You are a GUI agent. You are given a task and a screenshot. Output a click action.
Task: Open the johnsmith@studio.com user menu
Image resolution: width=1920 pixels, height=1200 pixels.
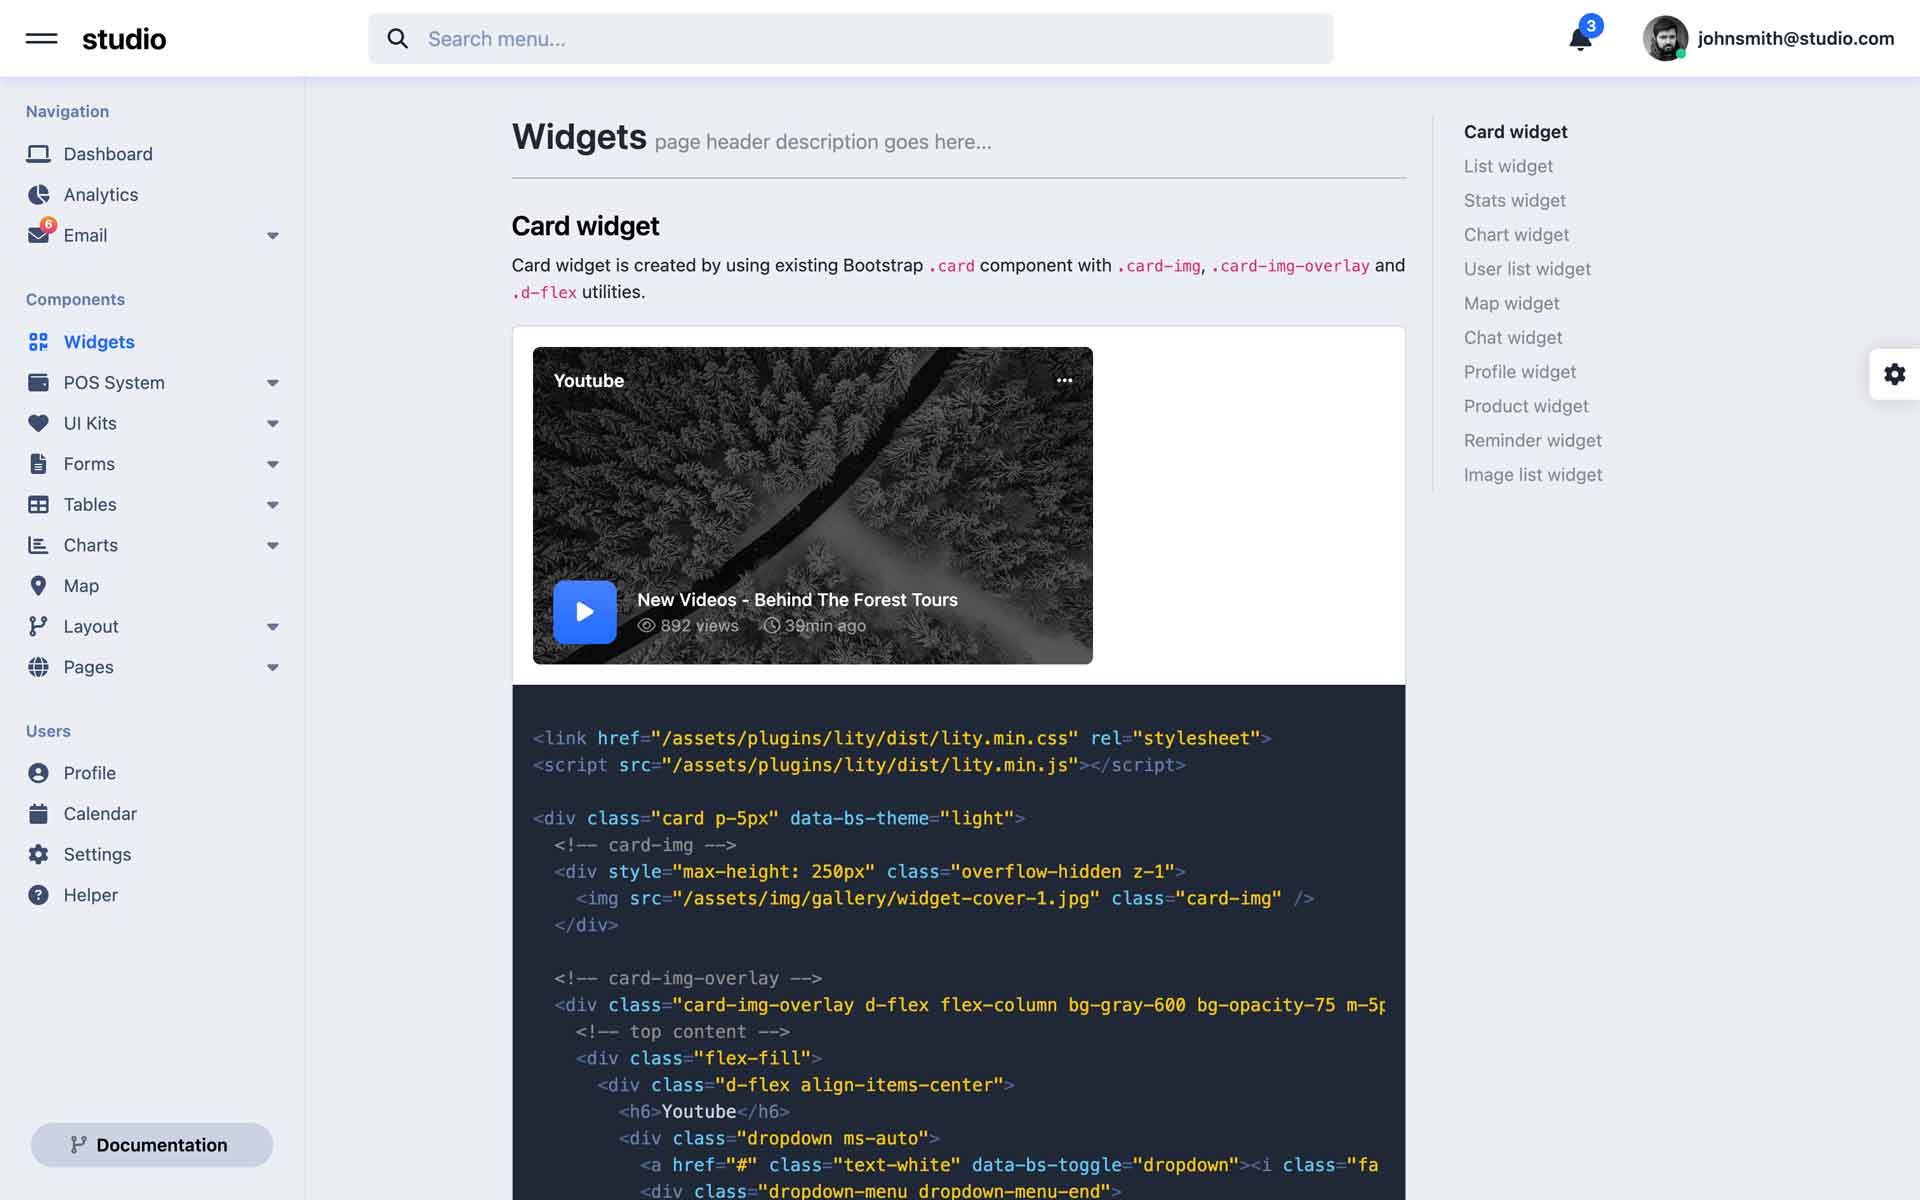(x=1768, y=39)
